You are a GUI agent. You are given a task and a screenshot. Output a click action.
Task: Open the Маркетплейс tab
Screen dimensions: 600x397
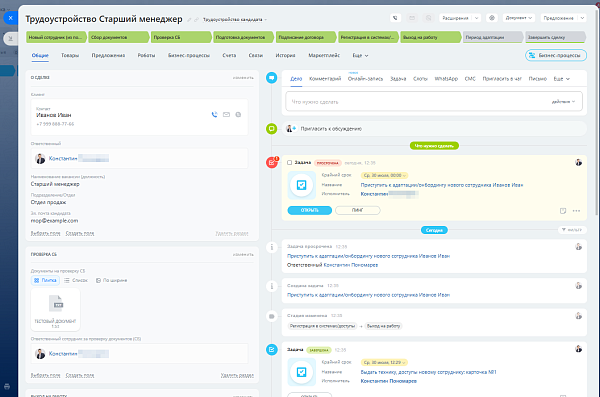324,56
